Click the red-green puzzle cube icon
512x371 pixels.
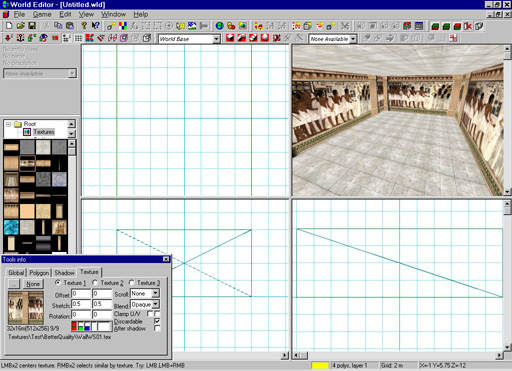[407, 26]
